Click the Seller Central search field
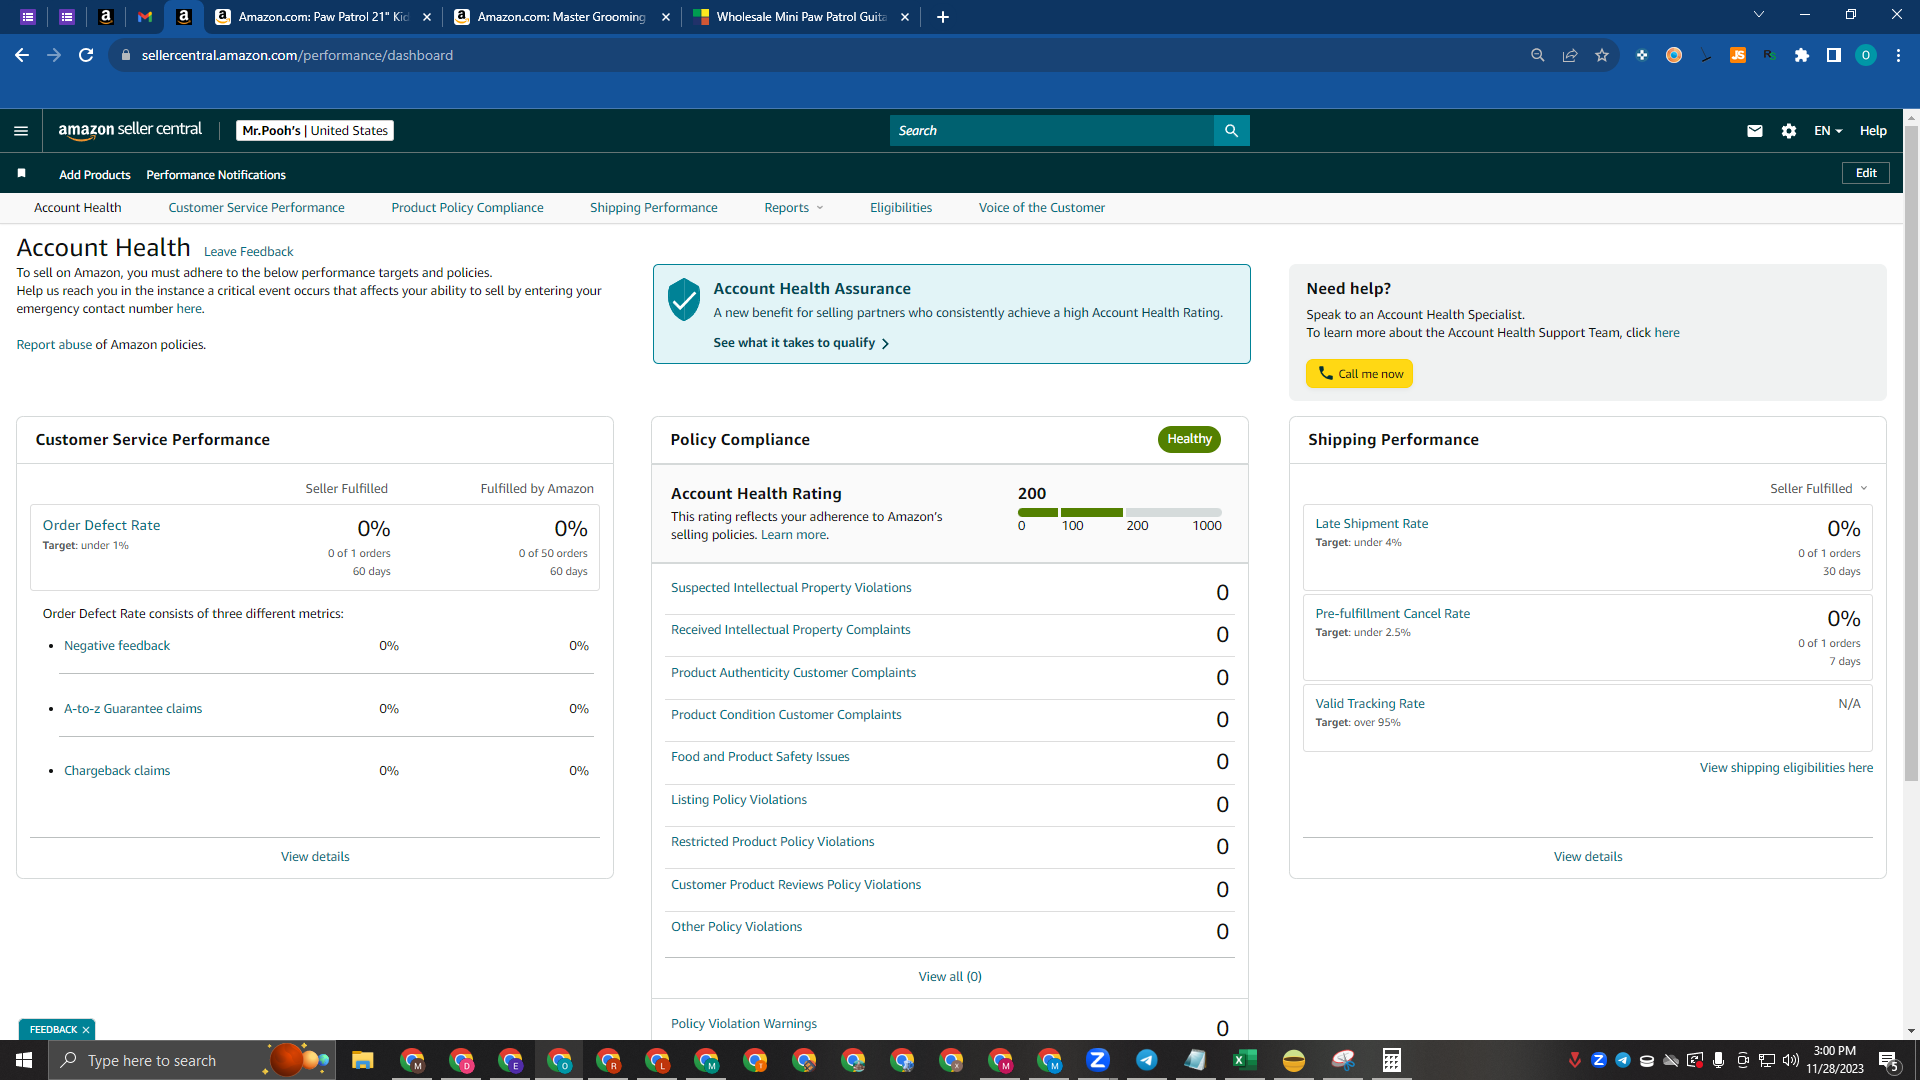Image resolution: width=1920 pixels, height=1080 pixels. pyautogui.click(x=1051, y=131)
